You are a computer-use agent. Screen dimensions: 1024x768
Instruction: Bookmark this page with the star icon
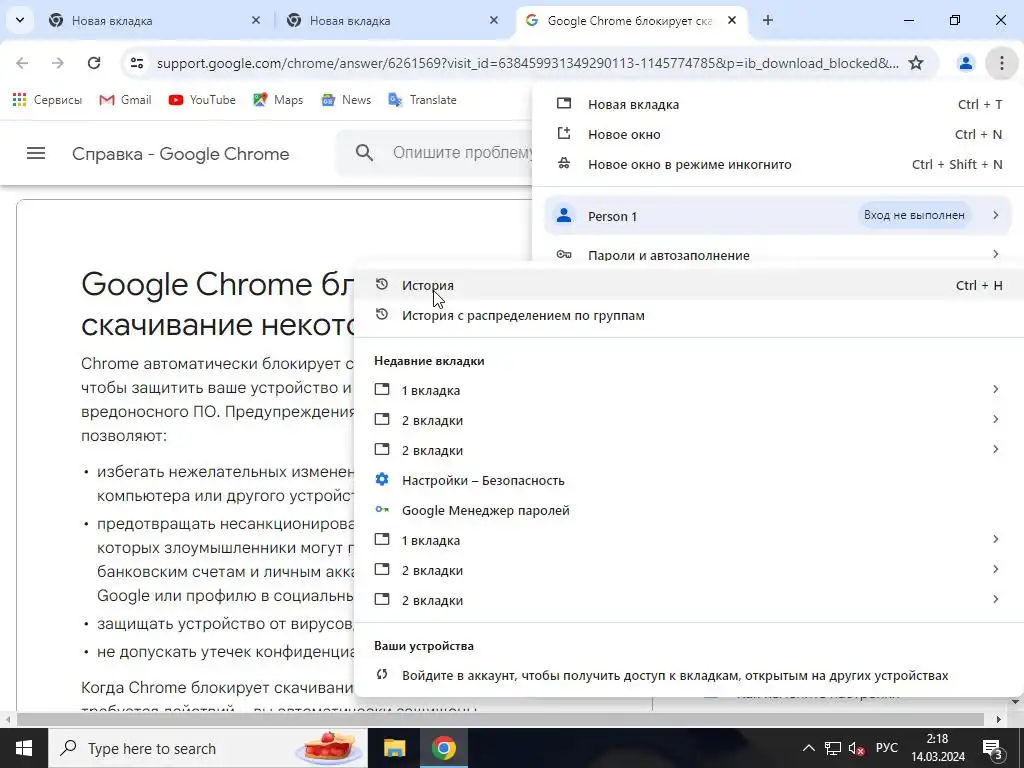[x=916, y=63]
